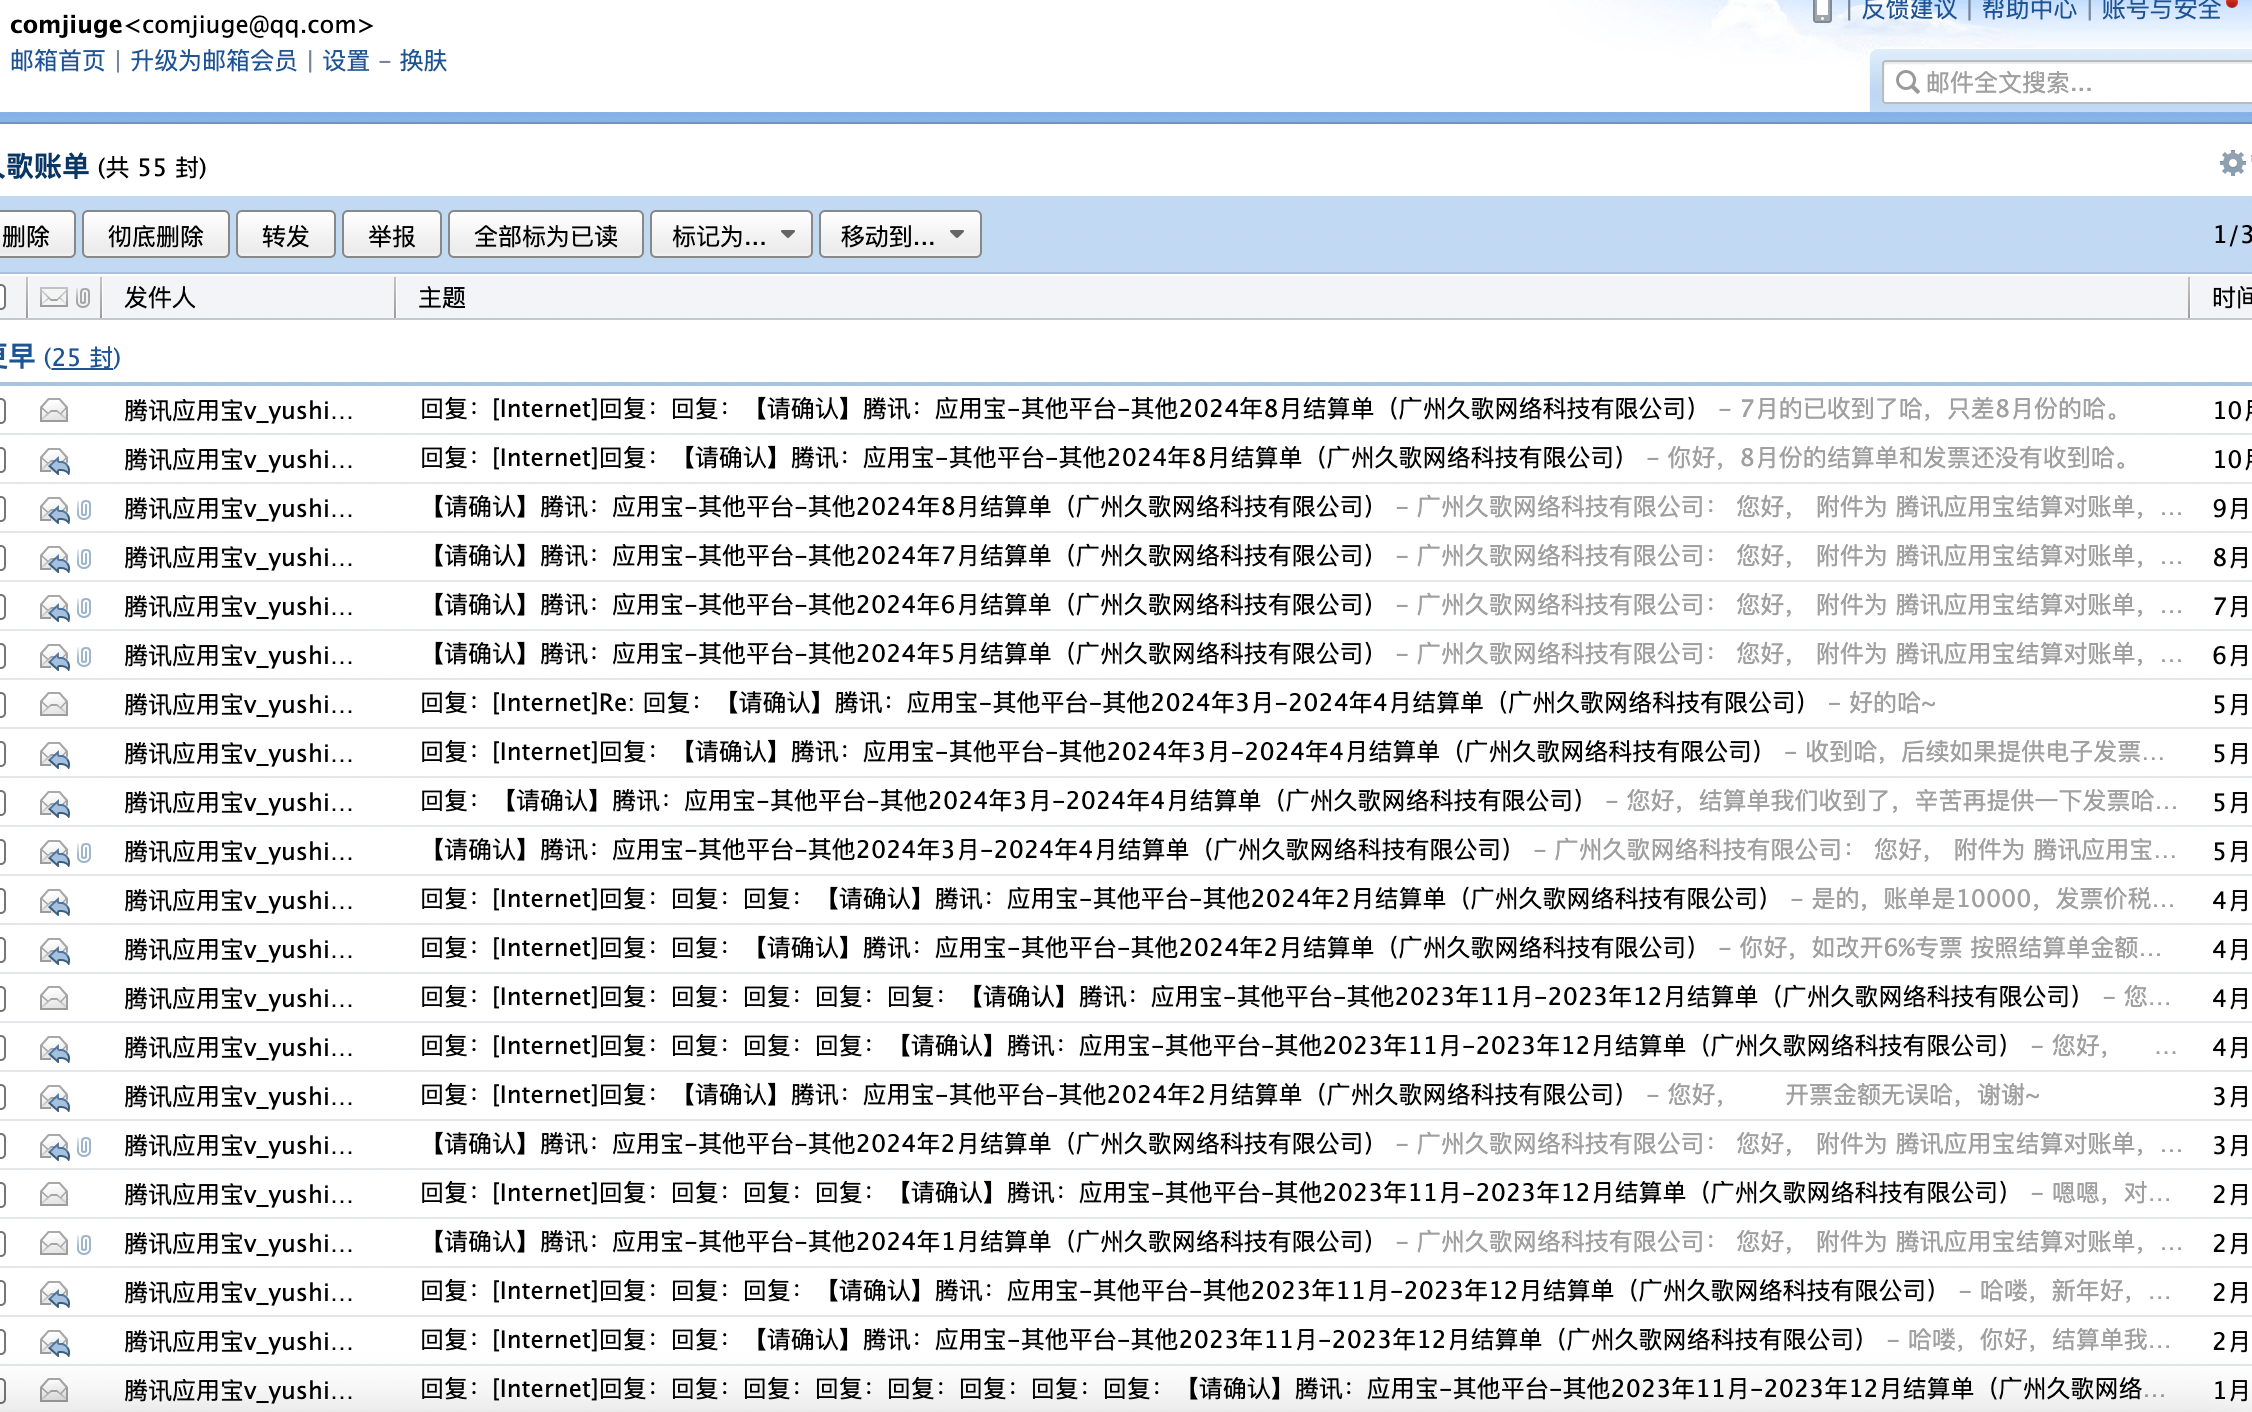Click the attachment clip on the 【请确认】2024年2月结算单 row

click(x=85, y=1146)
